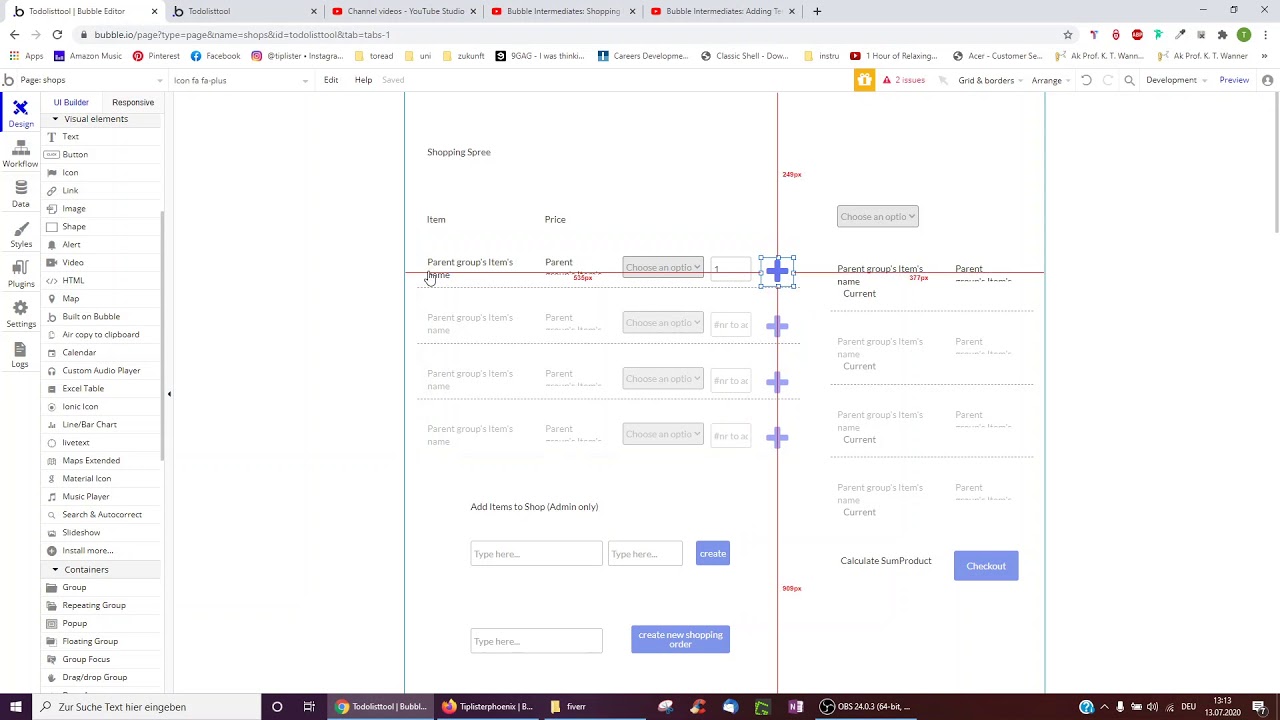The height and width of the screenshot is (720, 1280).
Task: Open 'Choose an option' dropdown in fourth item row
Action: (x=662, y=434)
